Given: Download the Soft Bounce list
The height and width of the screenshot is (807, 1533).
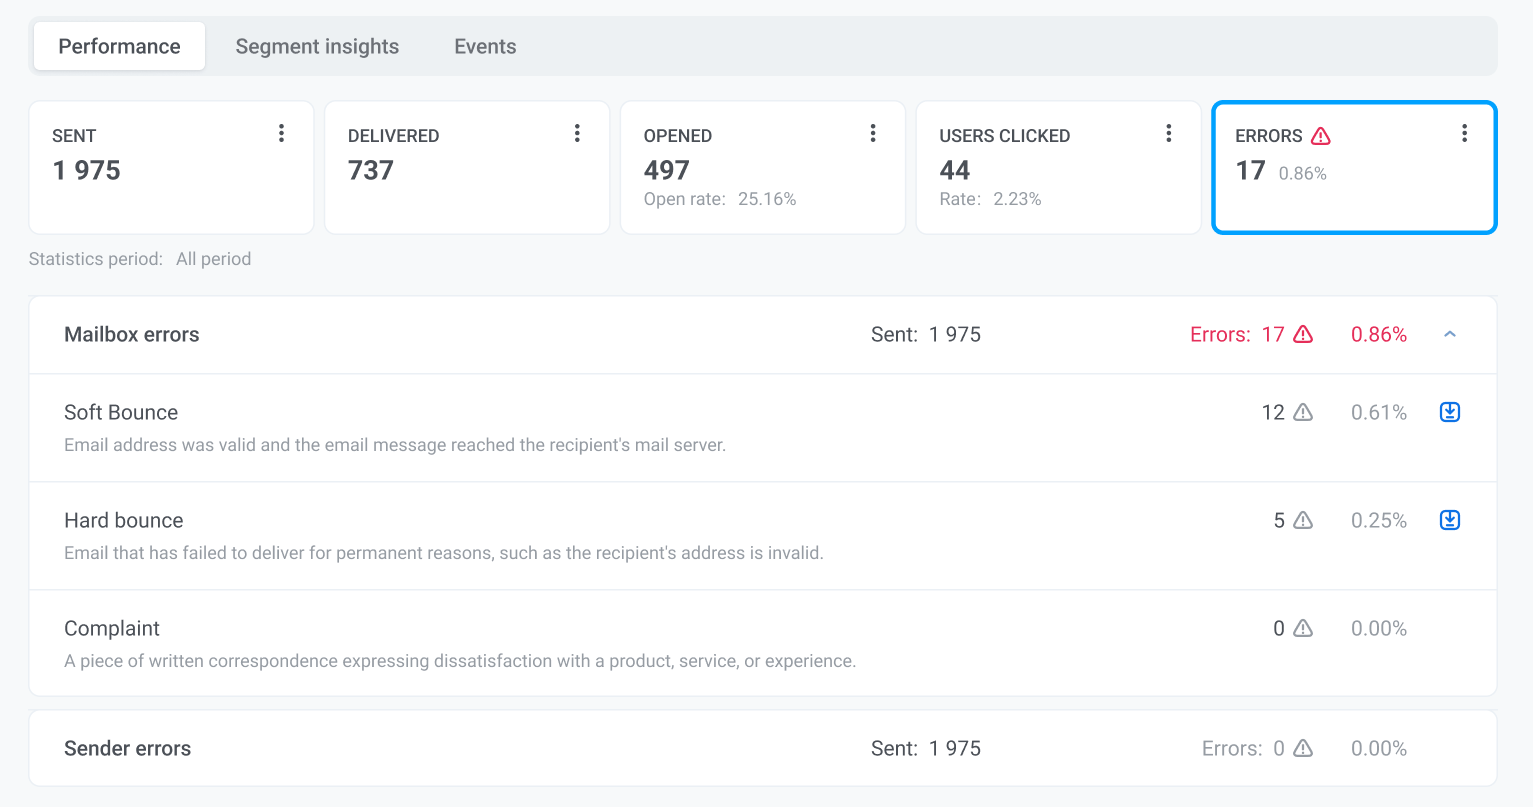Looking at the screenshot, I should pos(1449,412).
